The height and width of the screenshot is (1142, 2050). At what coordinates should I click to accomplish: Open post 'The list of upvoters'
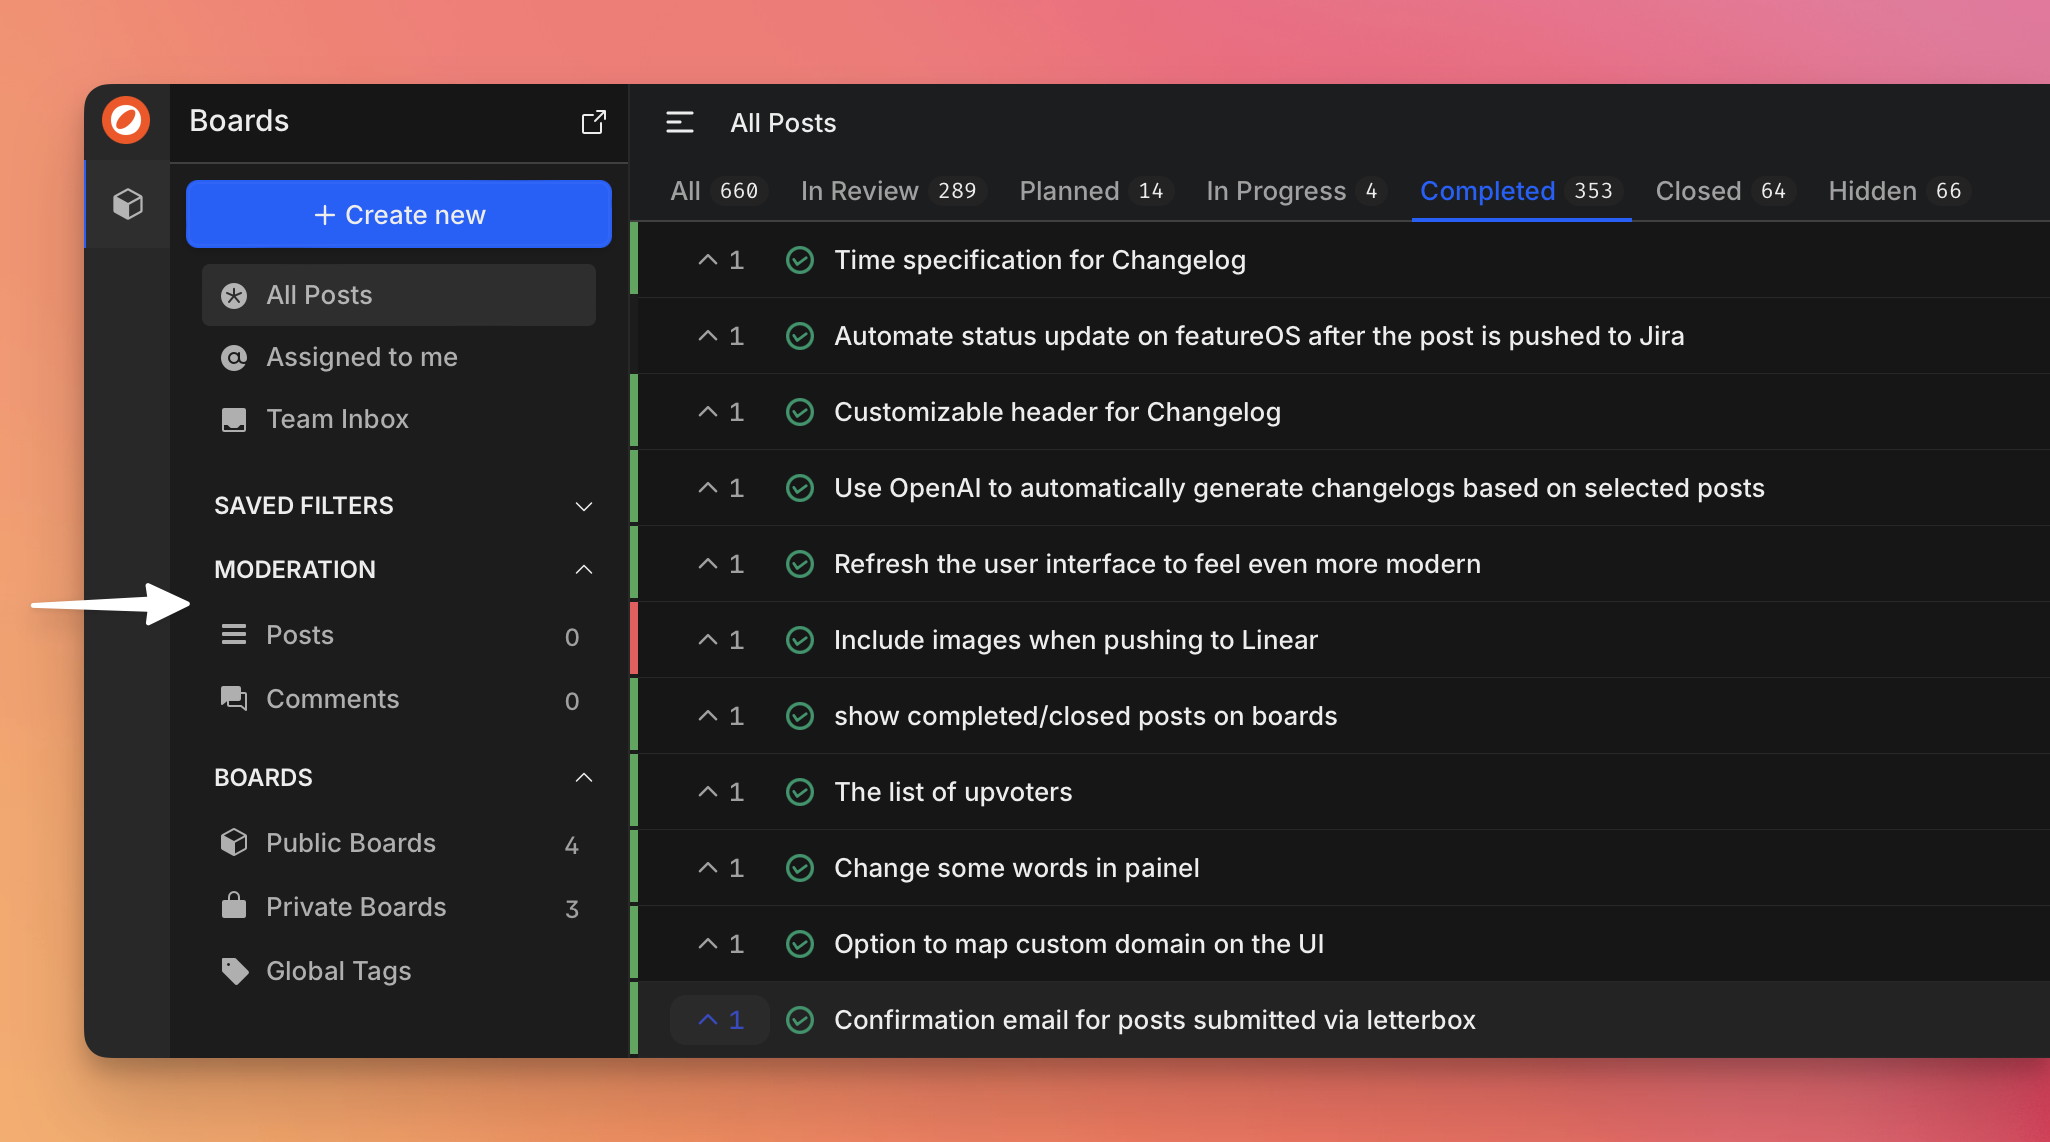coord(953,792)
